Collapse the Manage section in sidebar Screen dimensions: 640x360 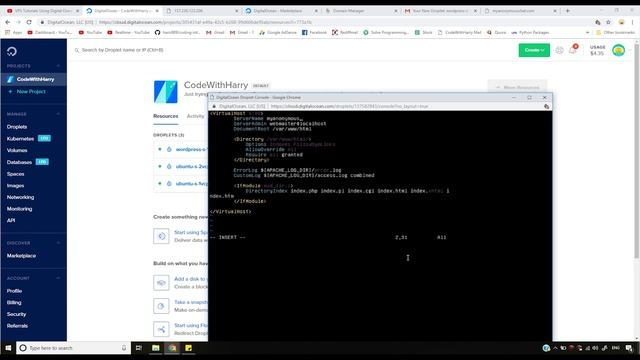click(58, 114)
